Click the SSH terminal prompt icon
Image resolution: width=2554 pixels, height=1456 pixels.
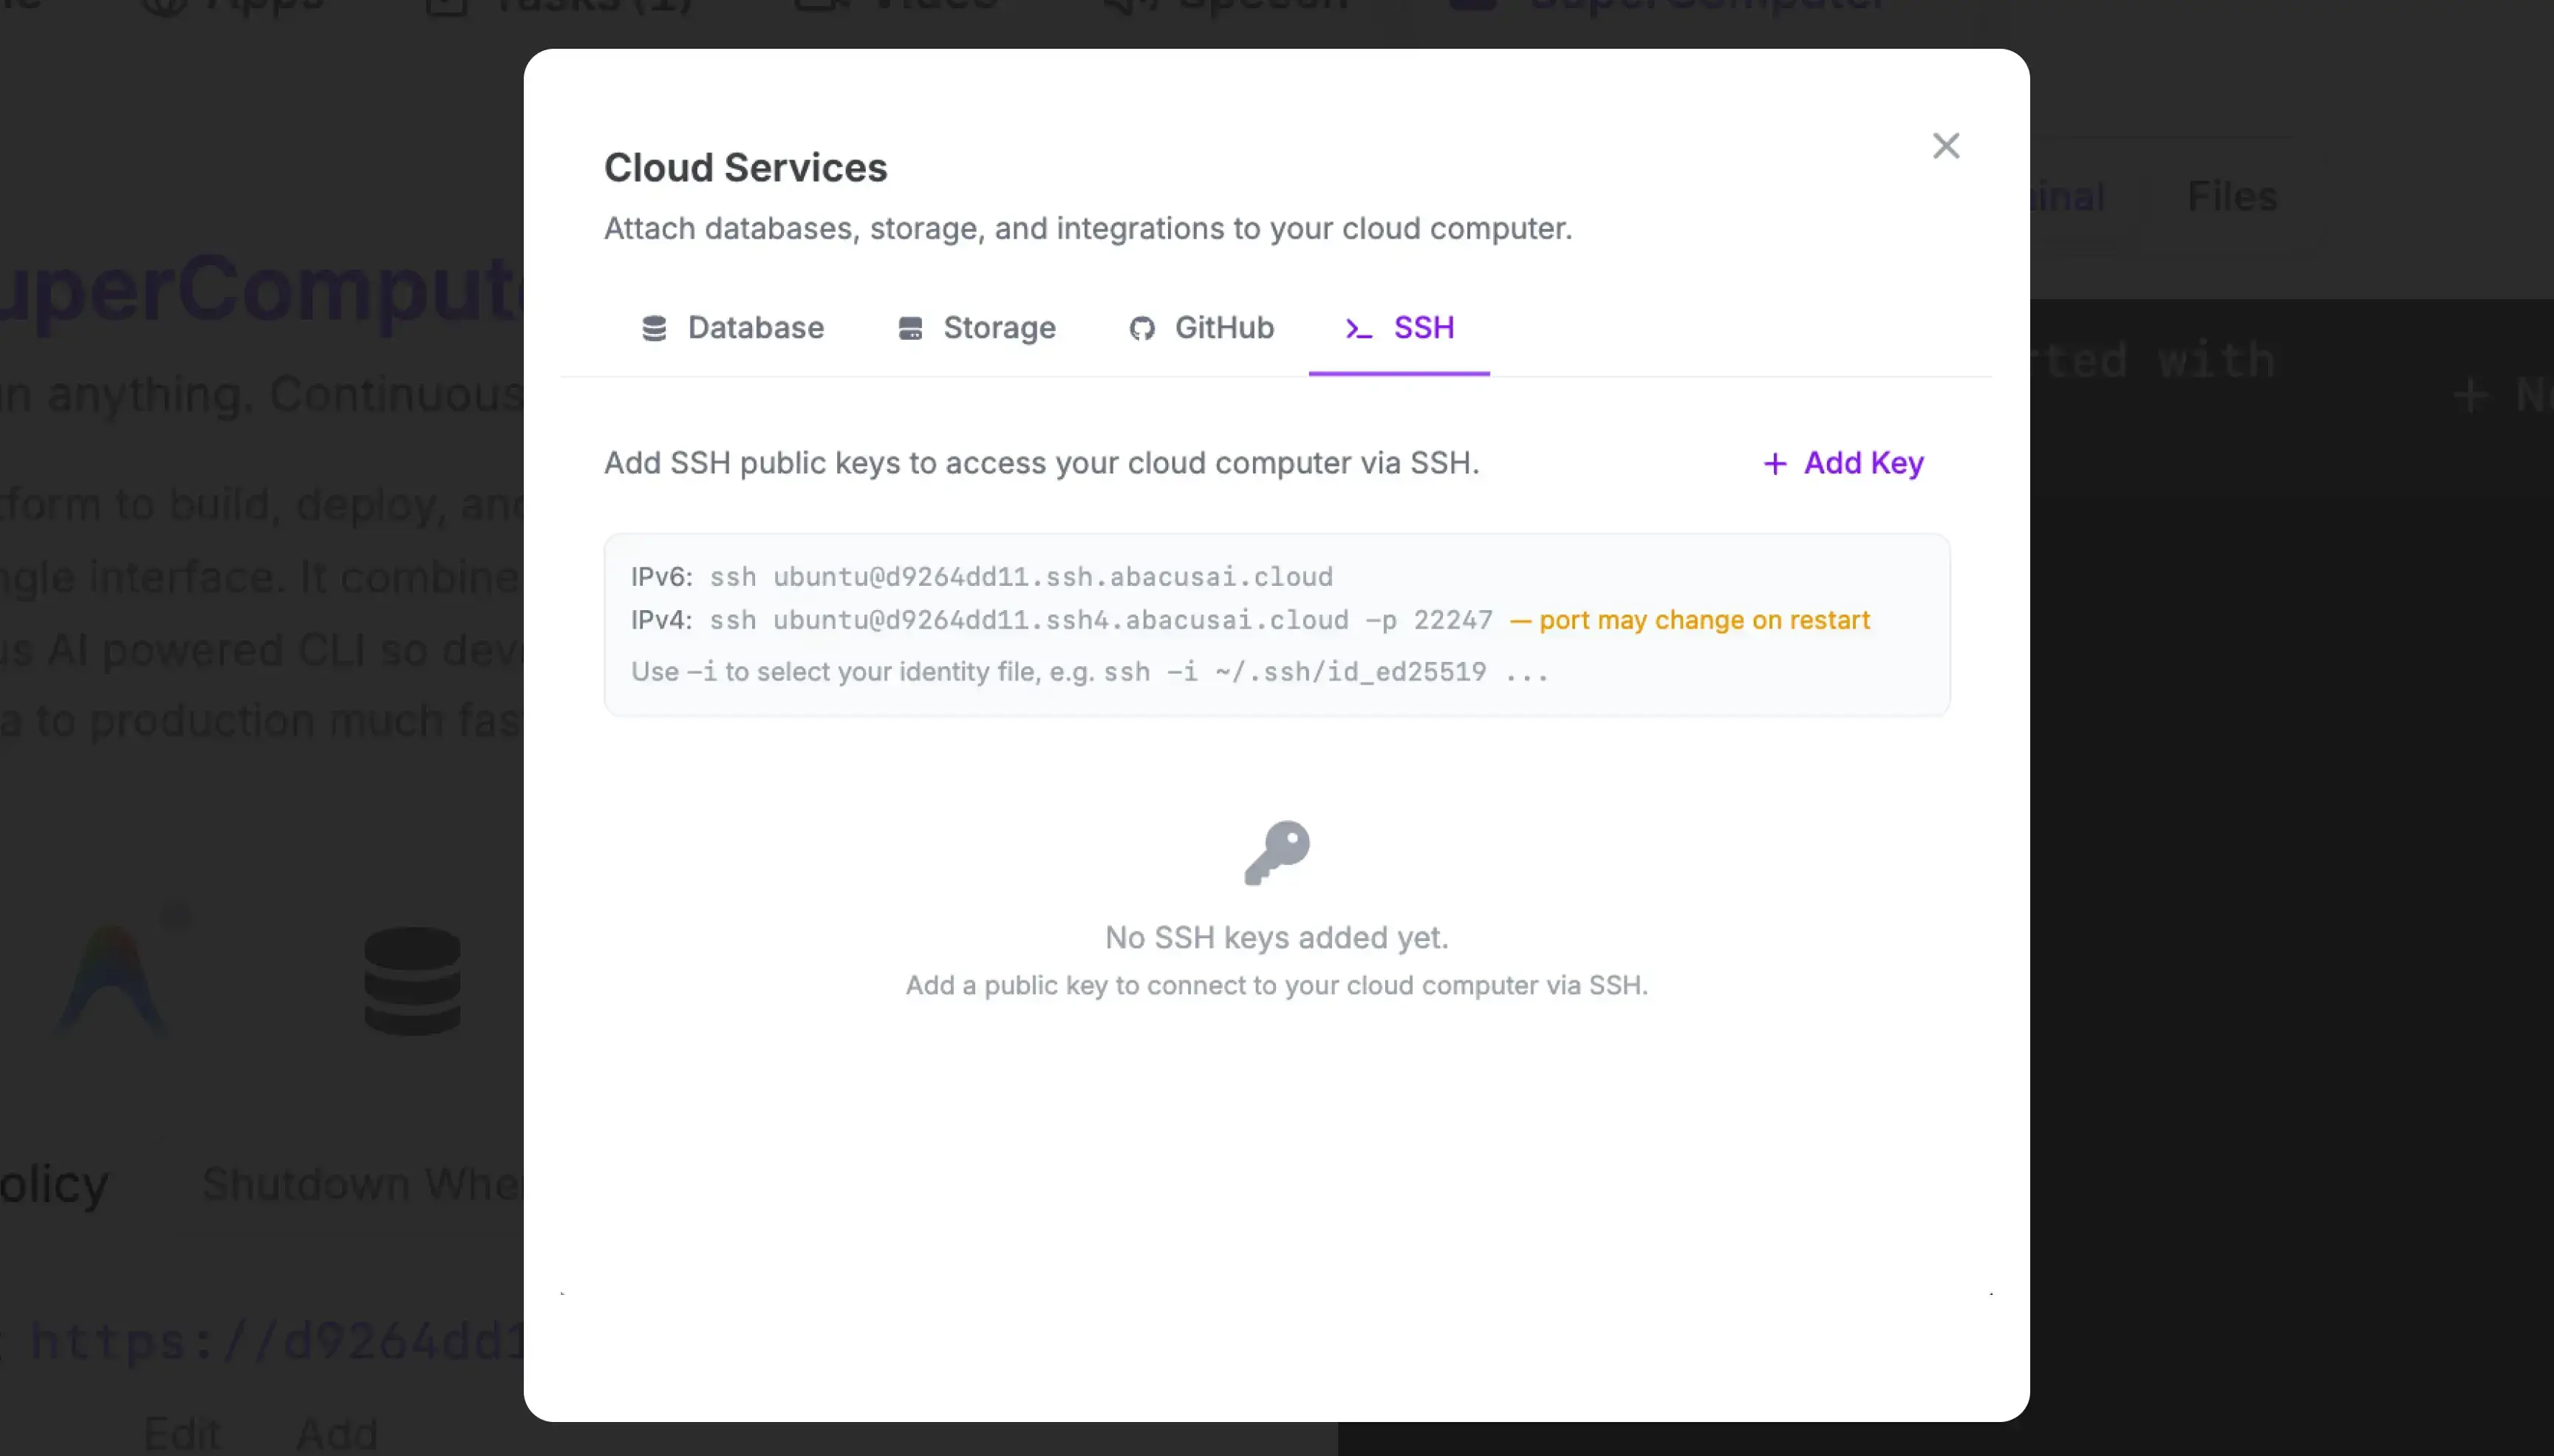click(x=1358, y=328)
